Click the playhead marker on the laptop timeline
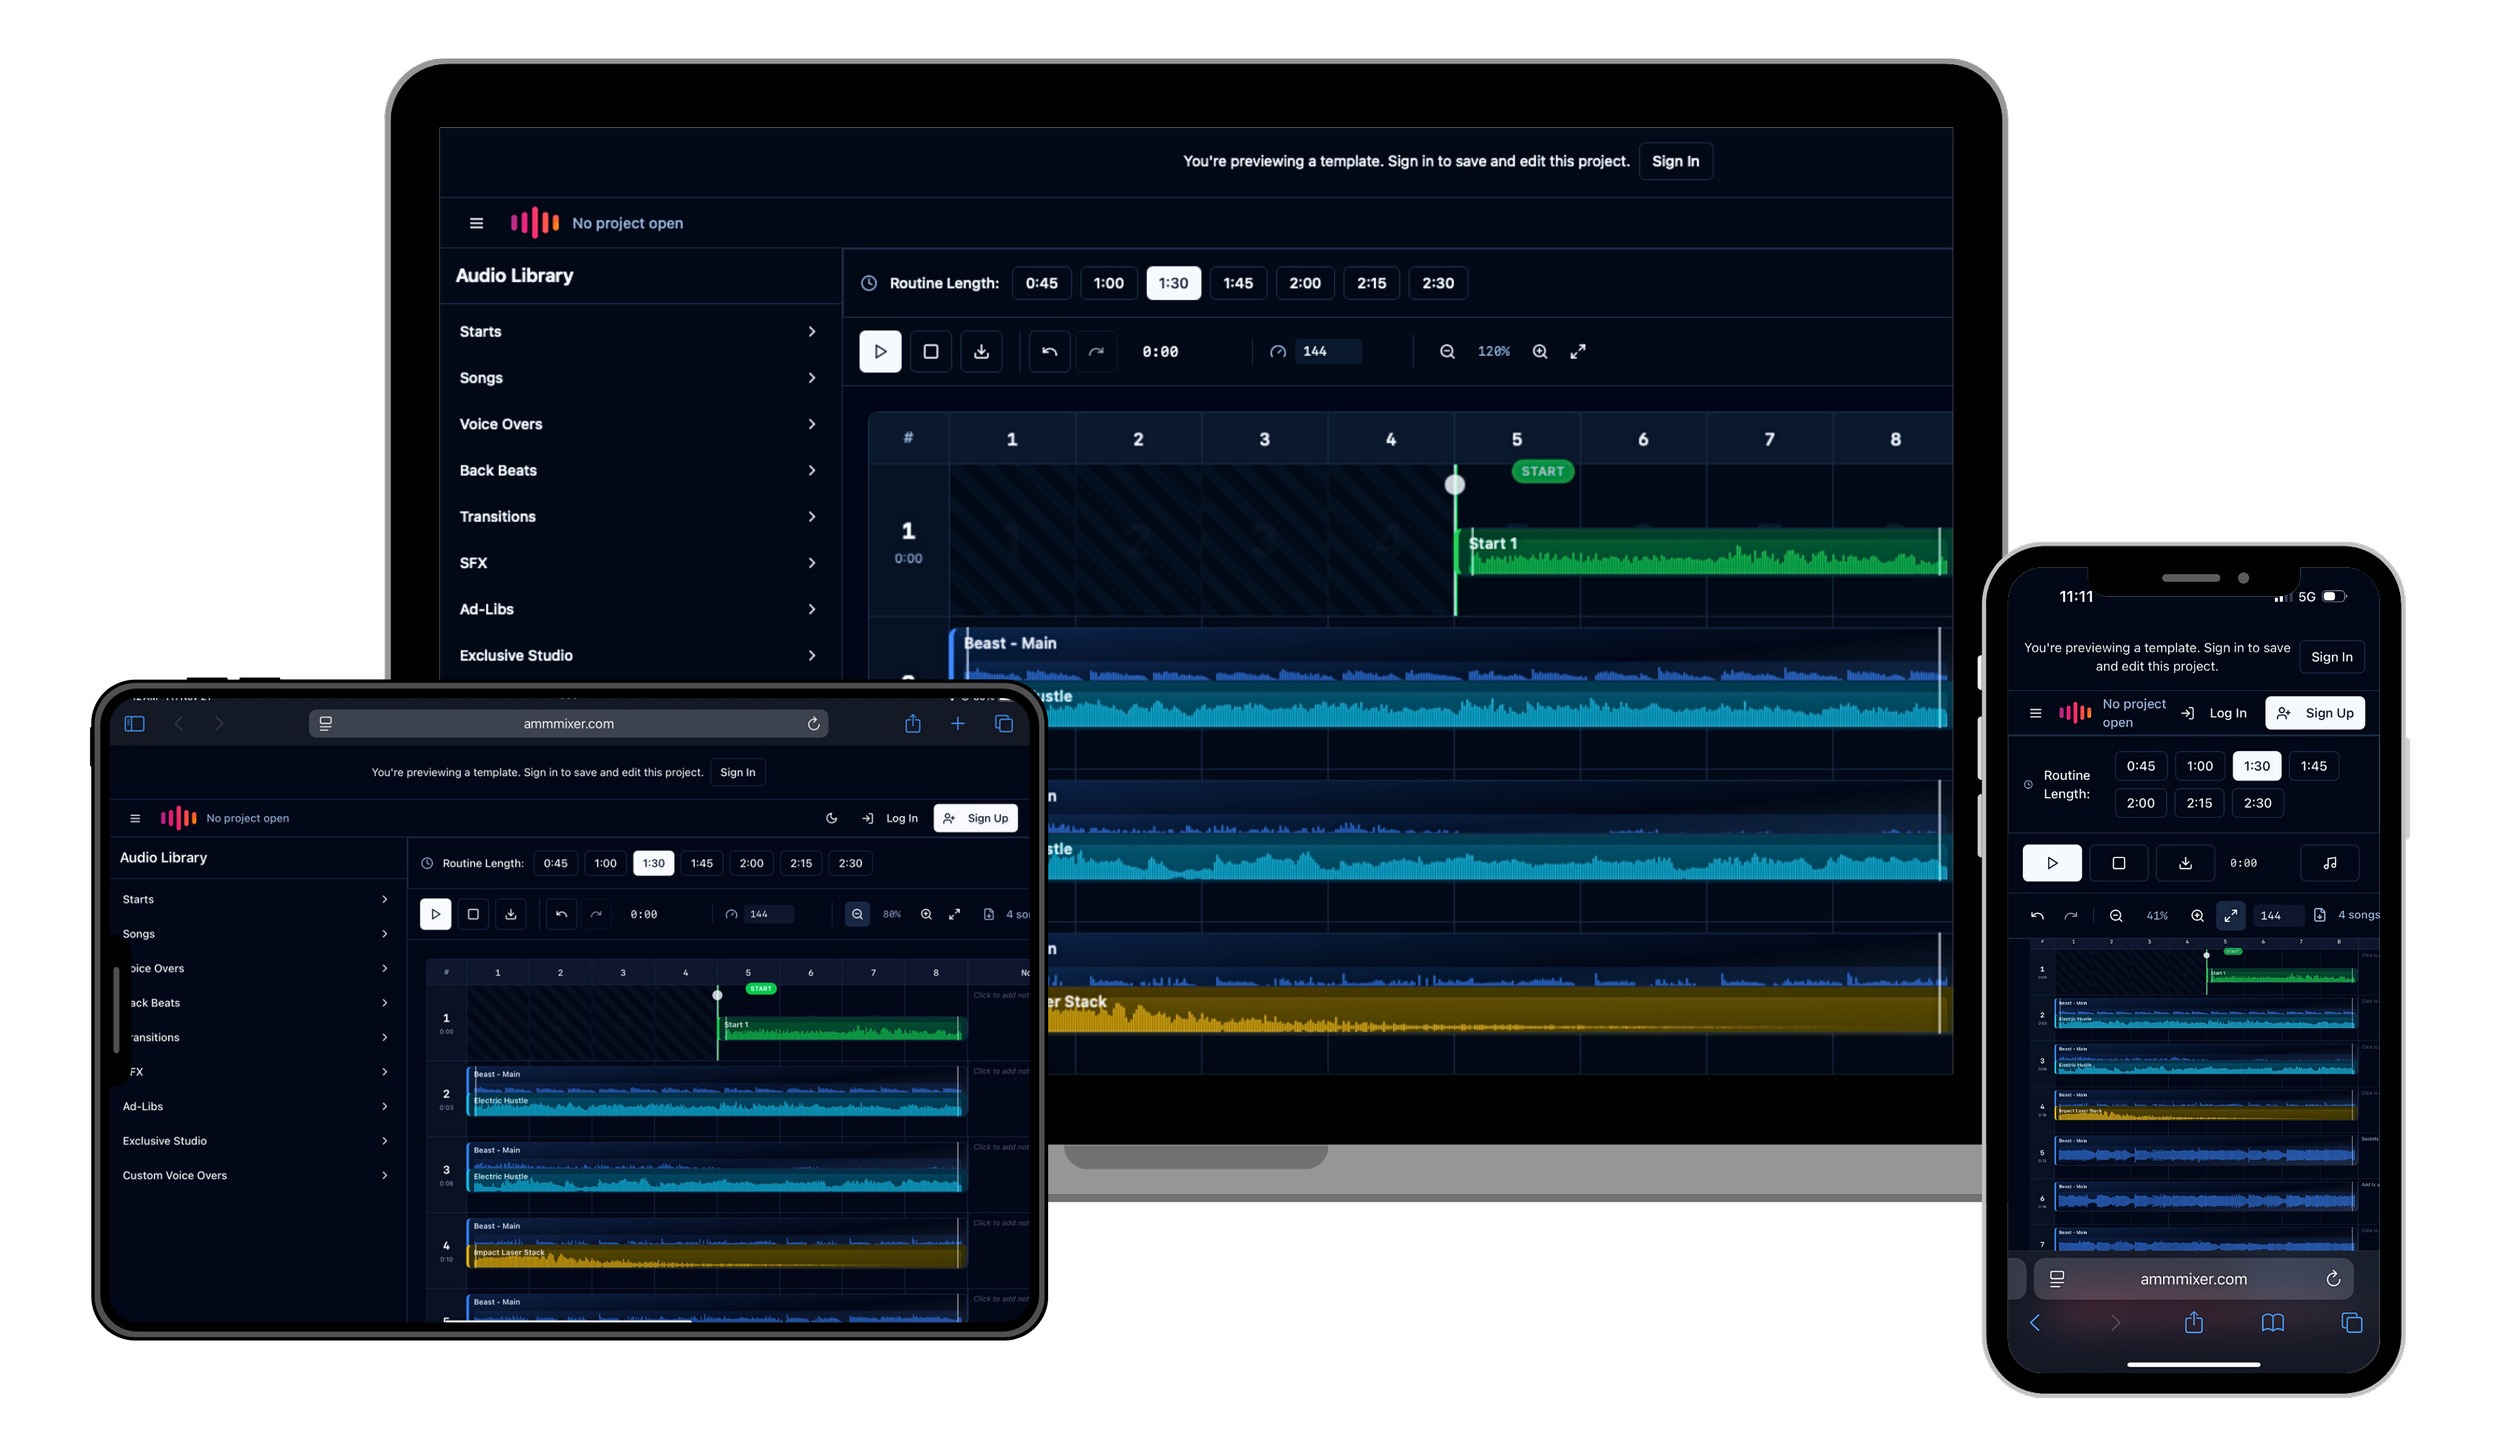 tap(1455, 485)
